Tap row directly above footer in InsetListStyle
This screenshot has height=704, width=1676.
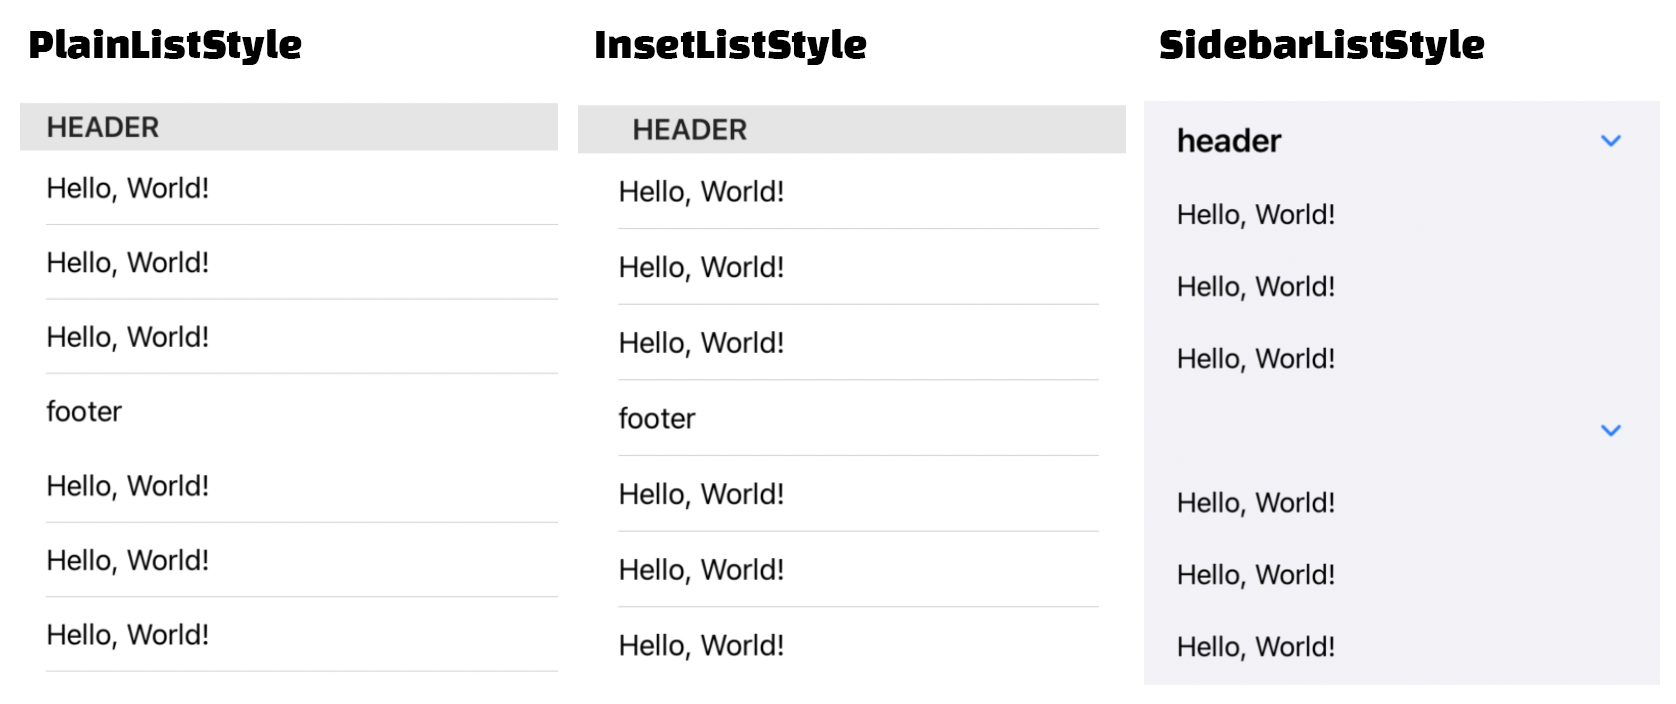[701, 342]
